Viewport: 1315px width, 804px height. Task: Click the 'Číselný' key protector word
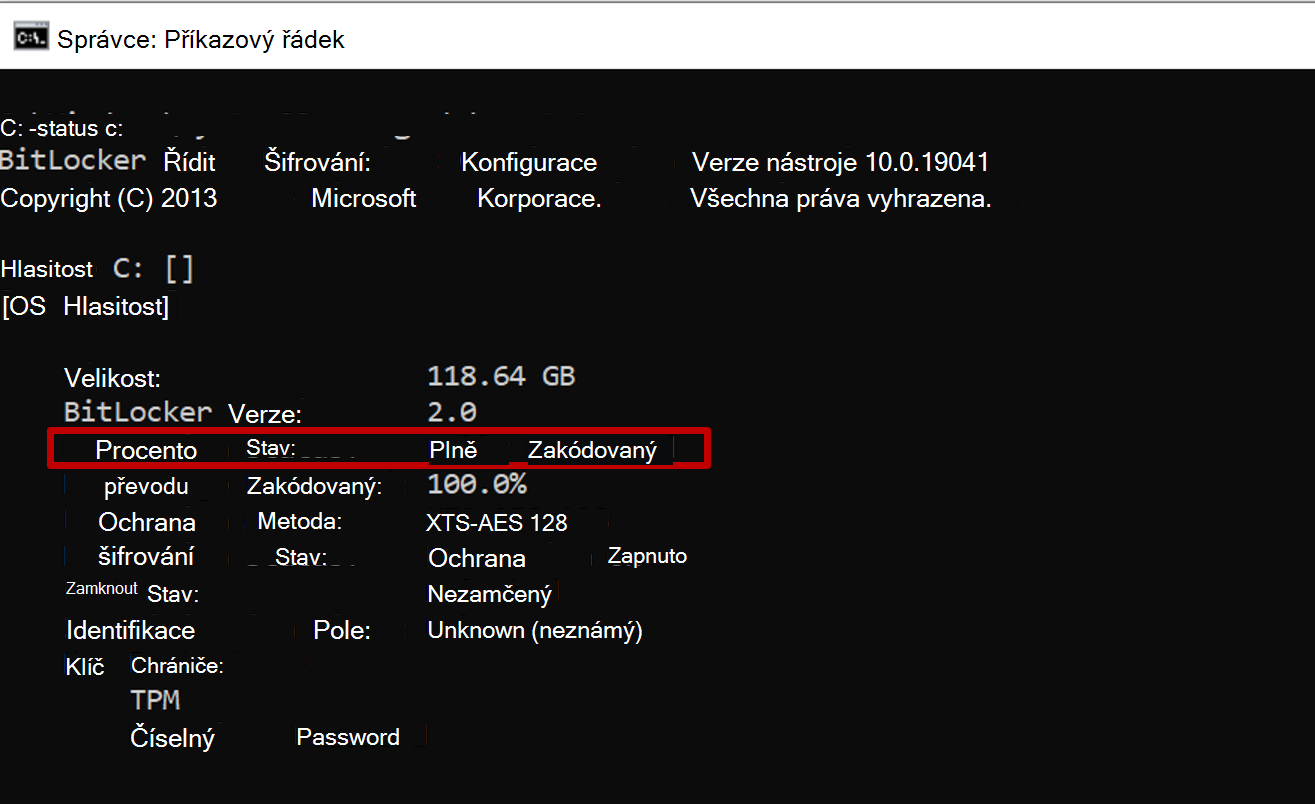click(173, 739)
